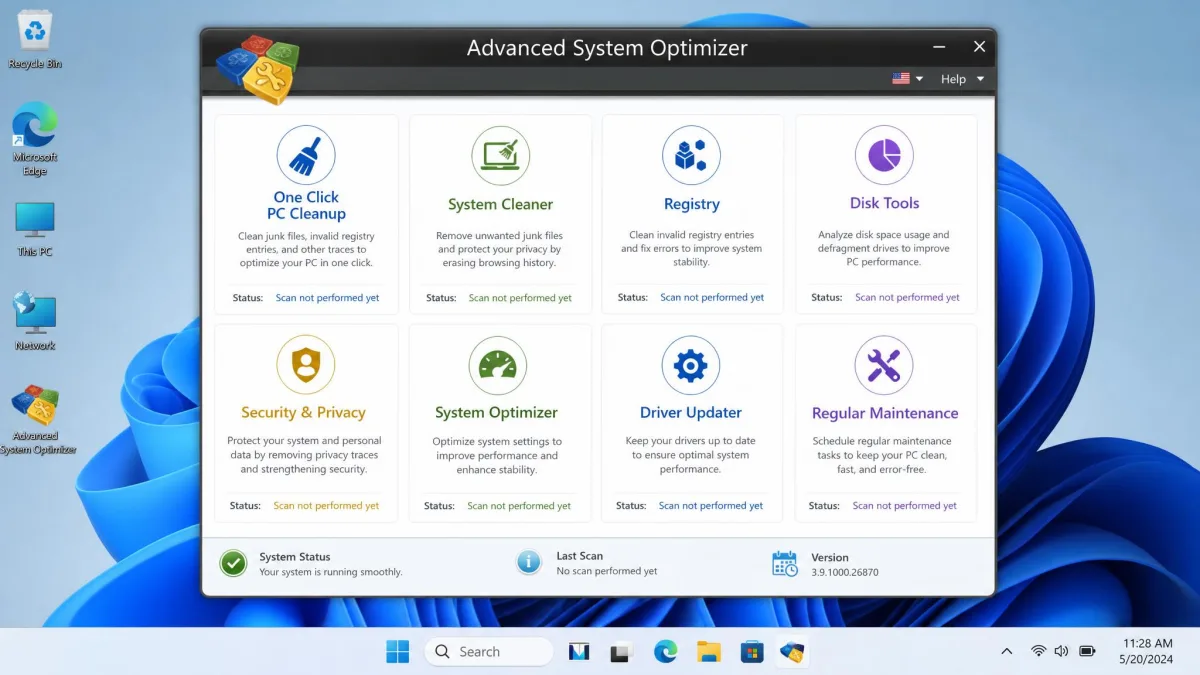This screenshot has height=675, width=1200.
Task: Click the green System Status checkmark icon
Action: pyautogui.click(x=233, y=563)
